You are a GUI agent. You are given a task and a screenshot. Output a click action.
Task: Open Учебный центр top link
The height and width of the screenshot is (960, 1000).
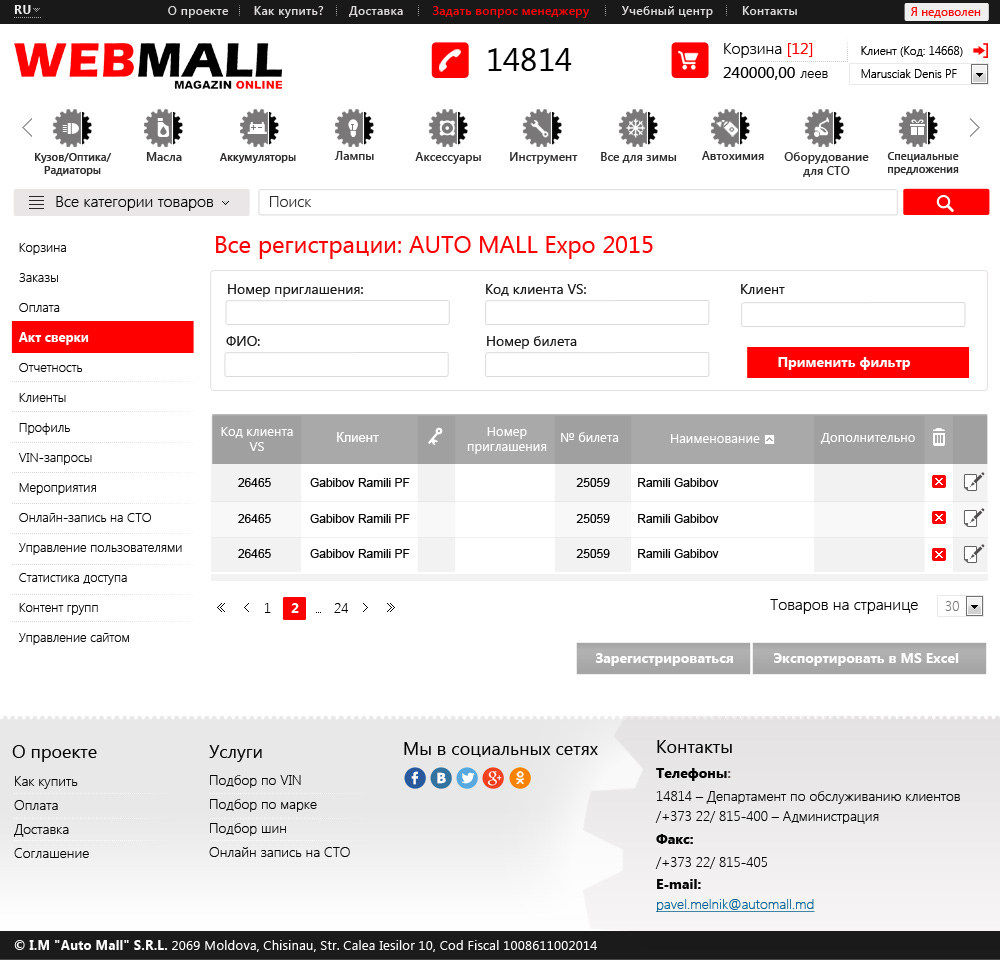click(x=667, y=11)
